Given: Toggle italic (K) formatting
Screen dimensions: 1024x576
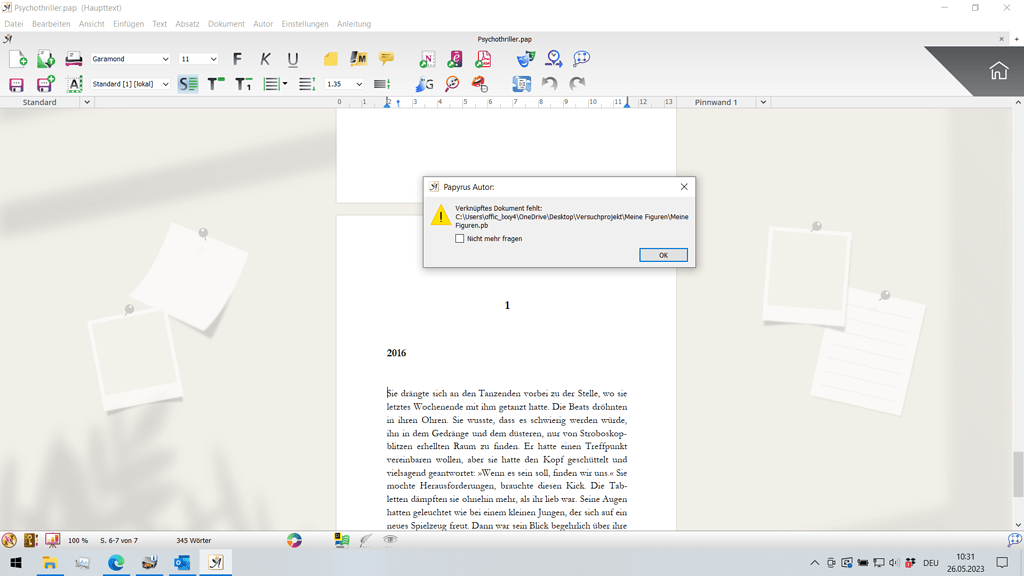Looking at the screenshot, I should point(265,59).
